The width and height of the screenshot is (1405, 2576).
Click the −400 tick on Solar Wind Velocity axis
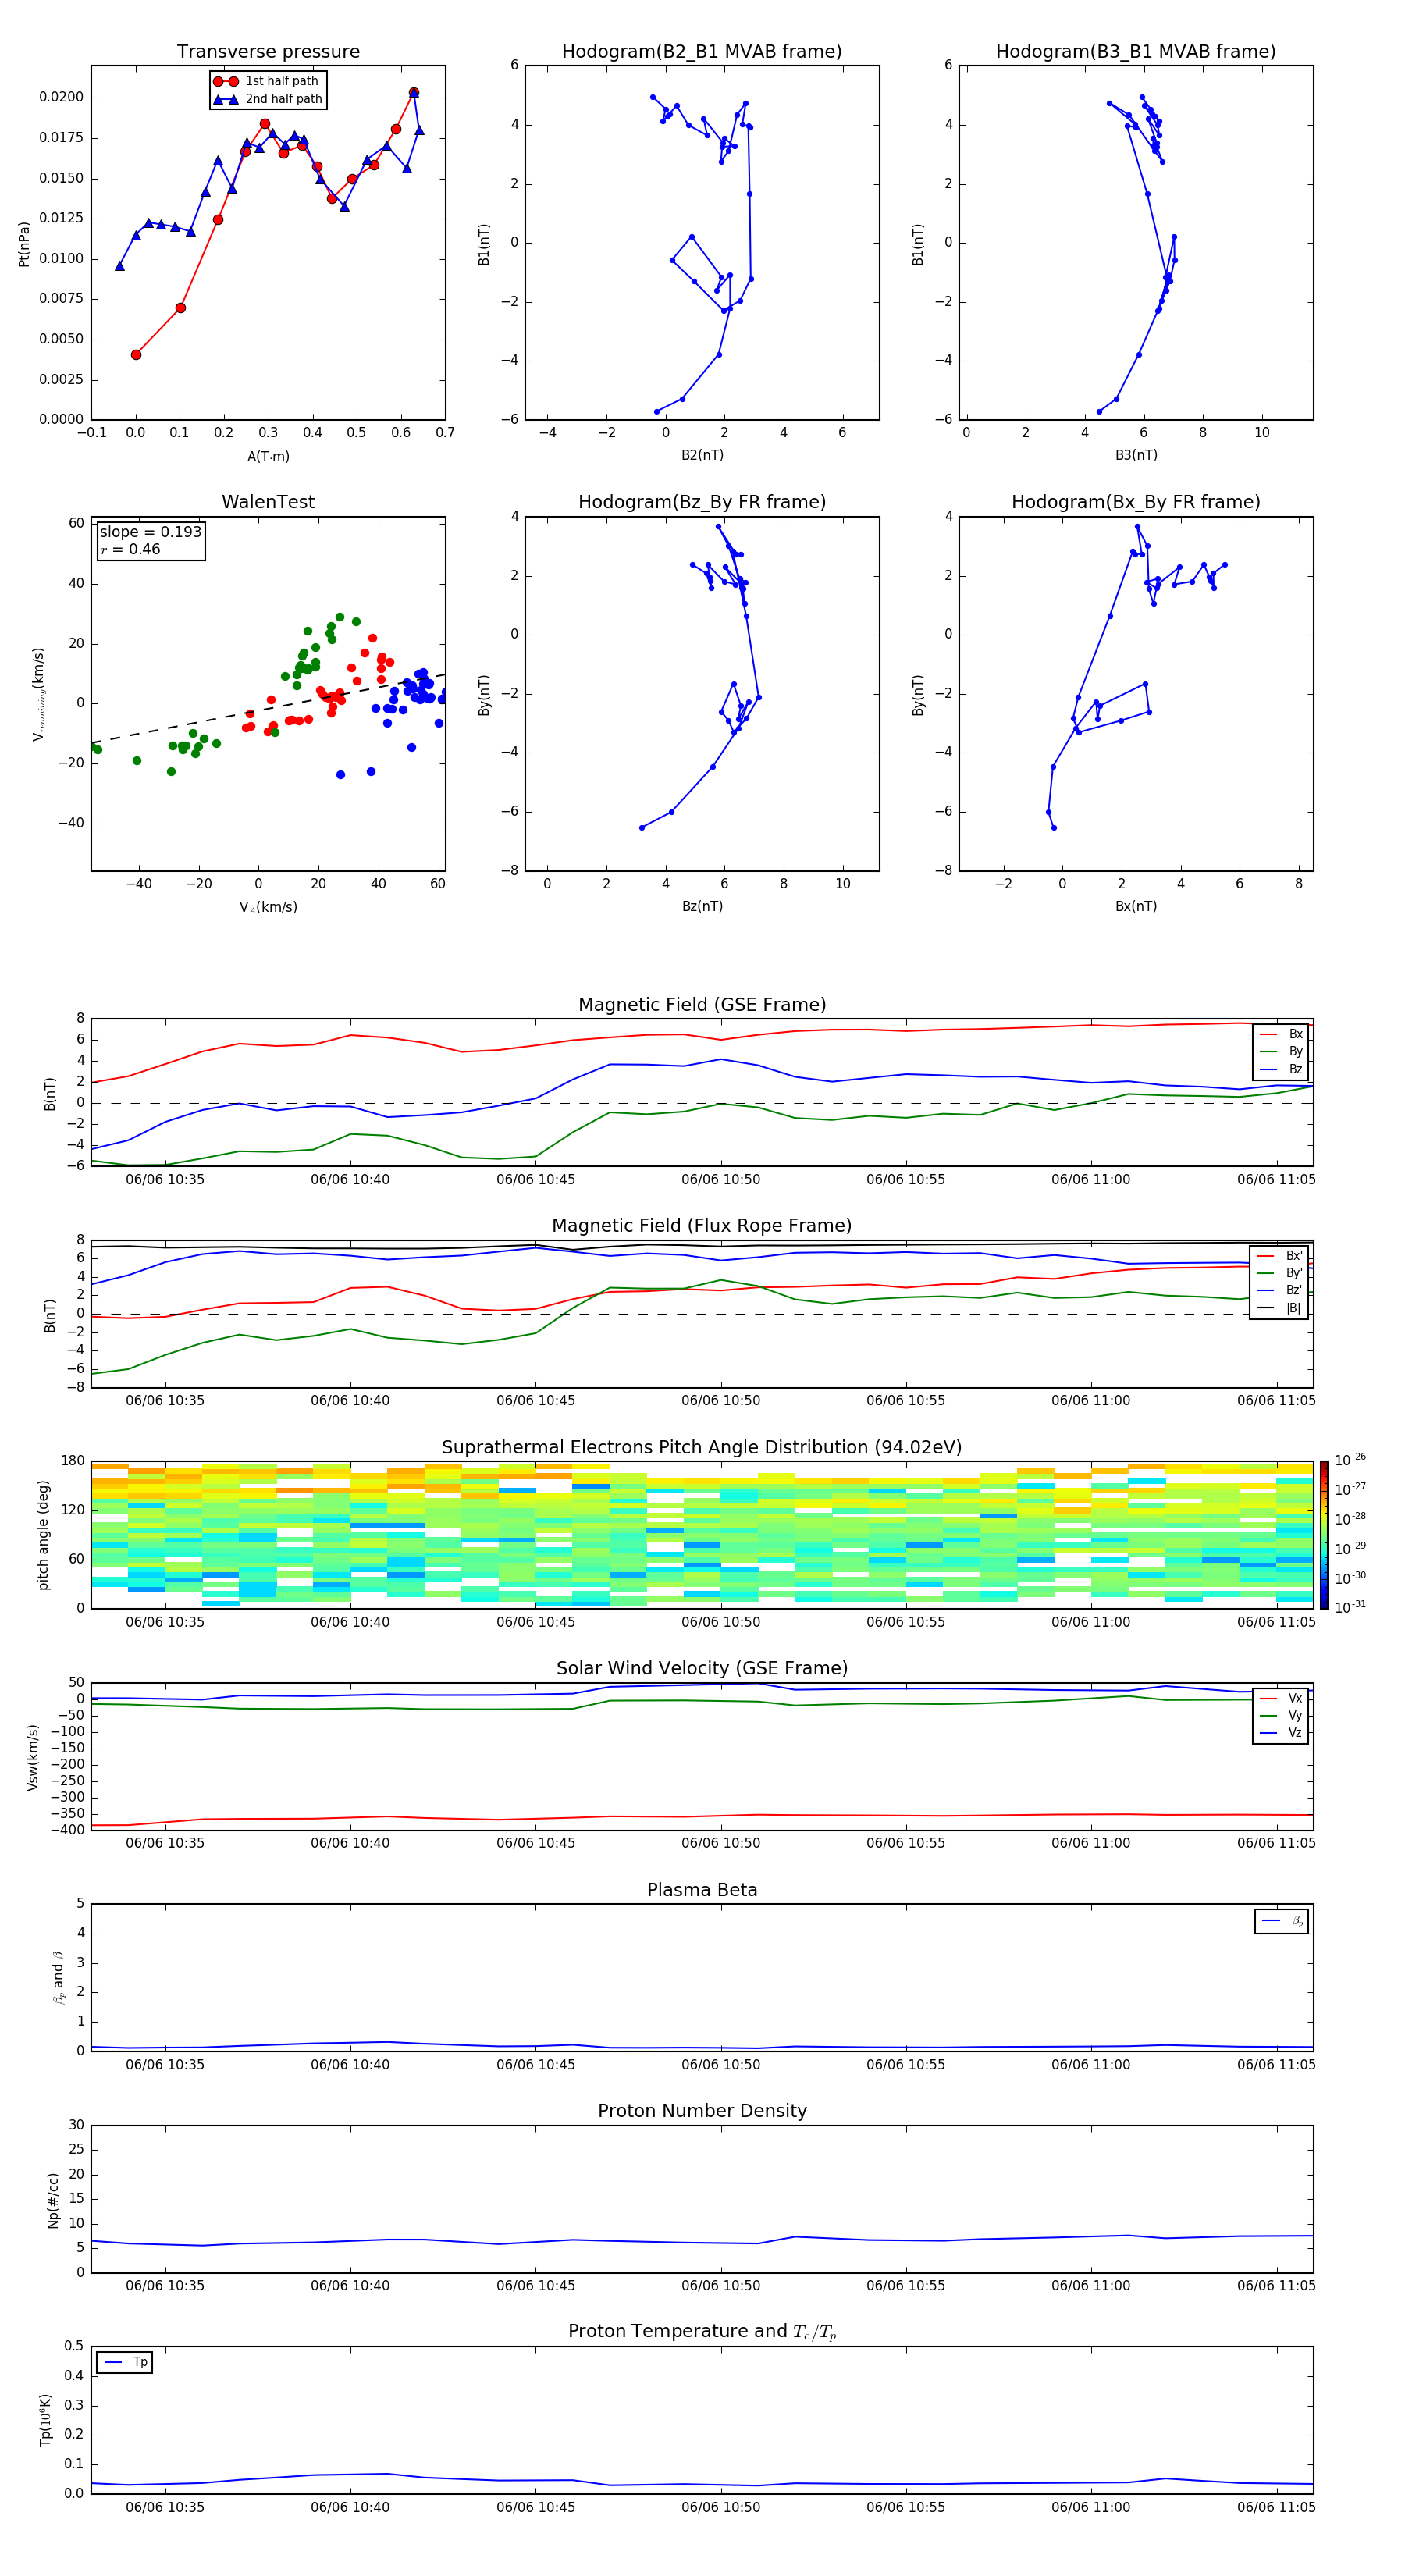pos(67,1830)
